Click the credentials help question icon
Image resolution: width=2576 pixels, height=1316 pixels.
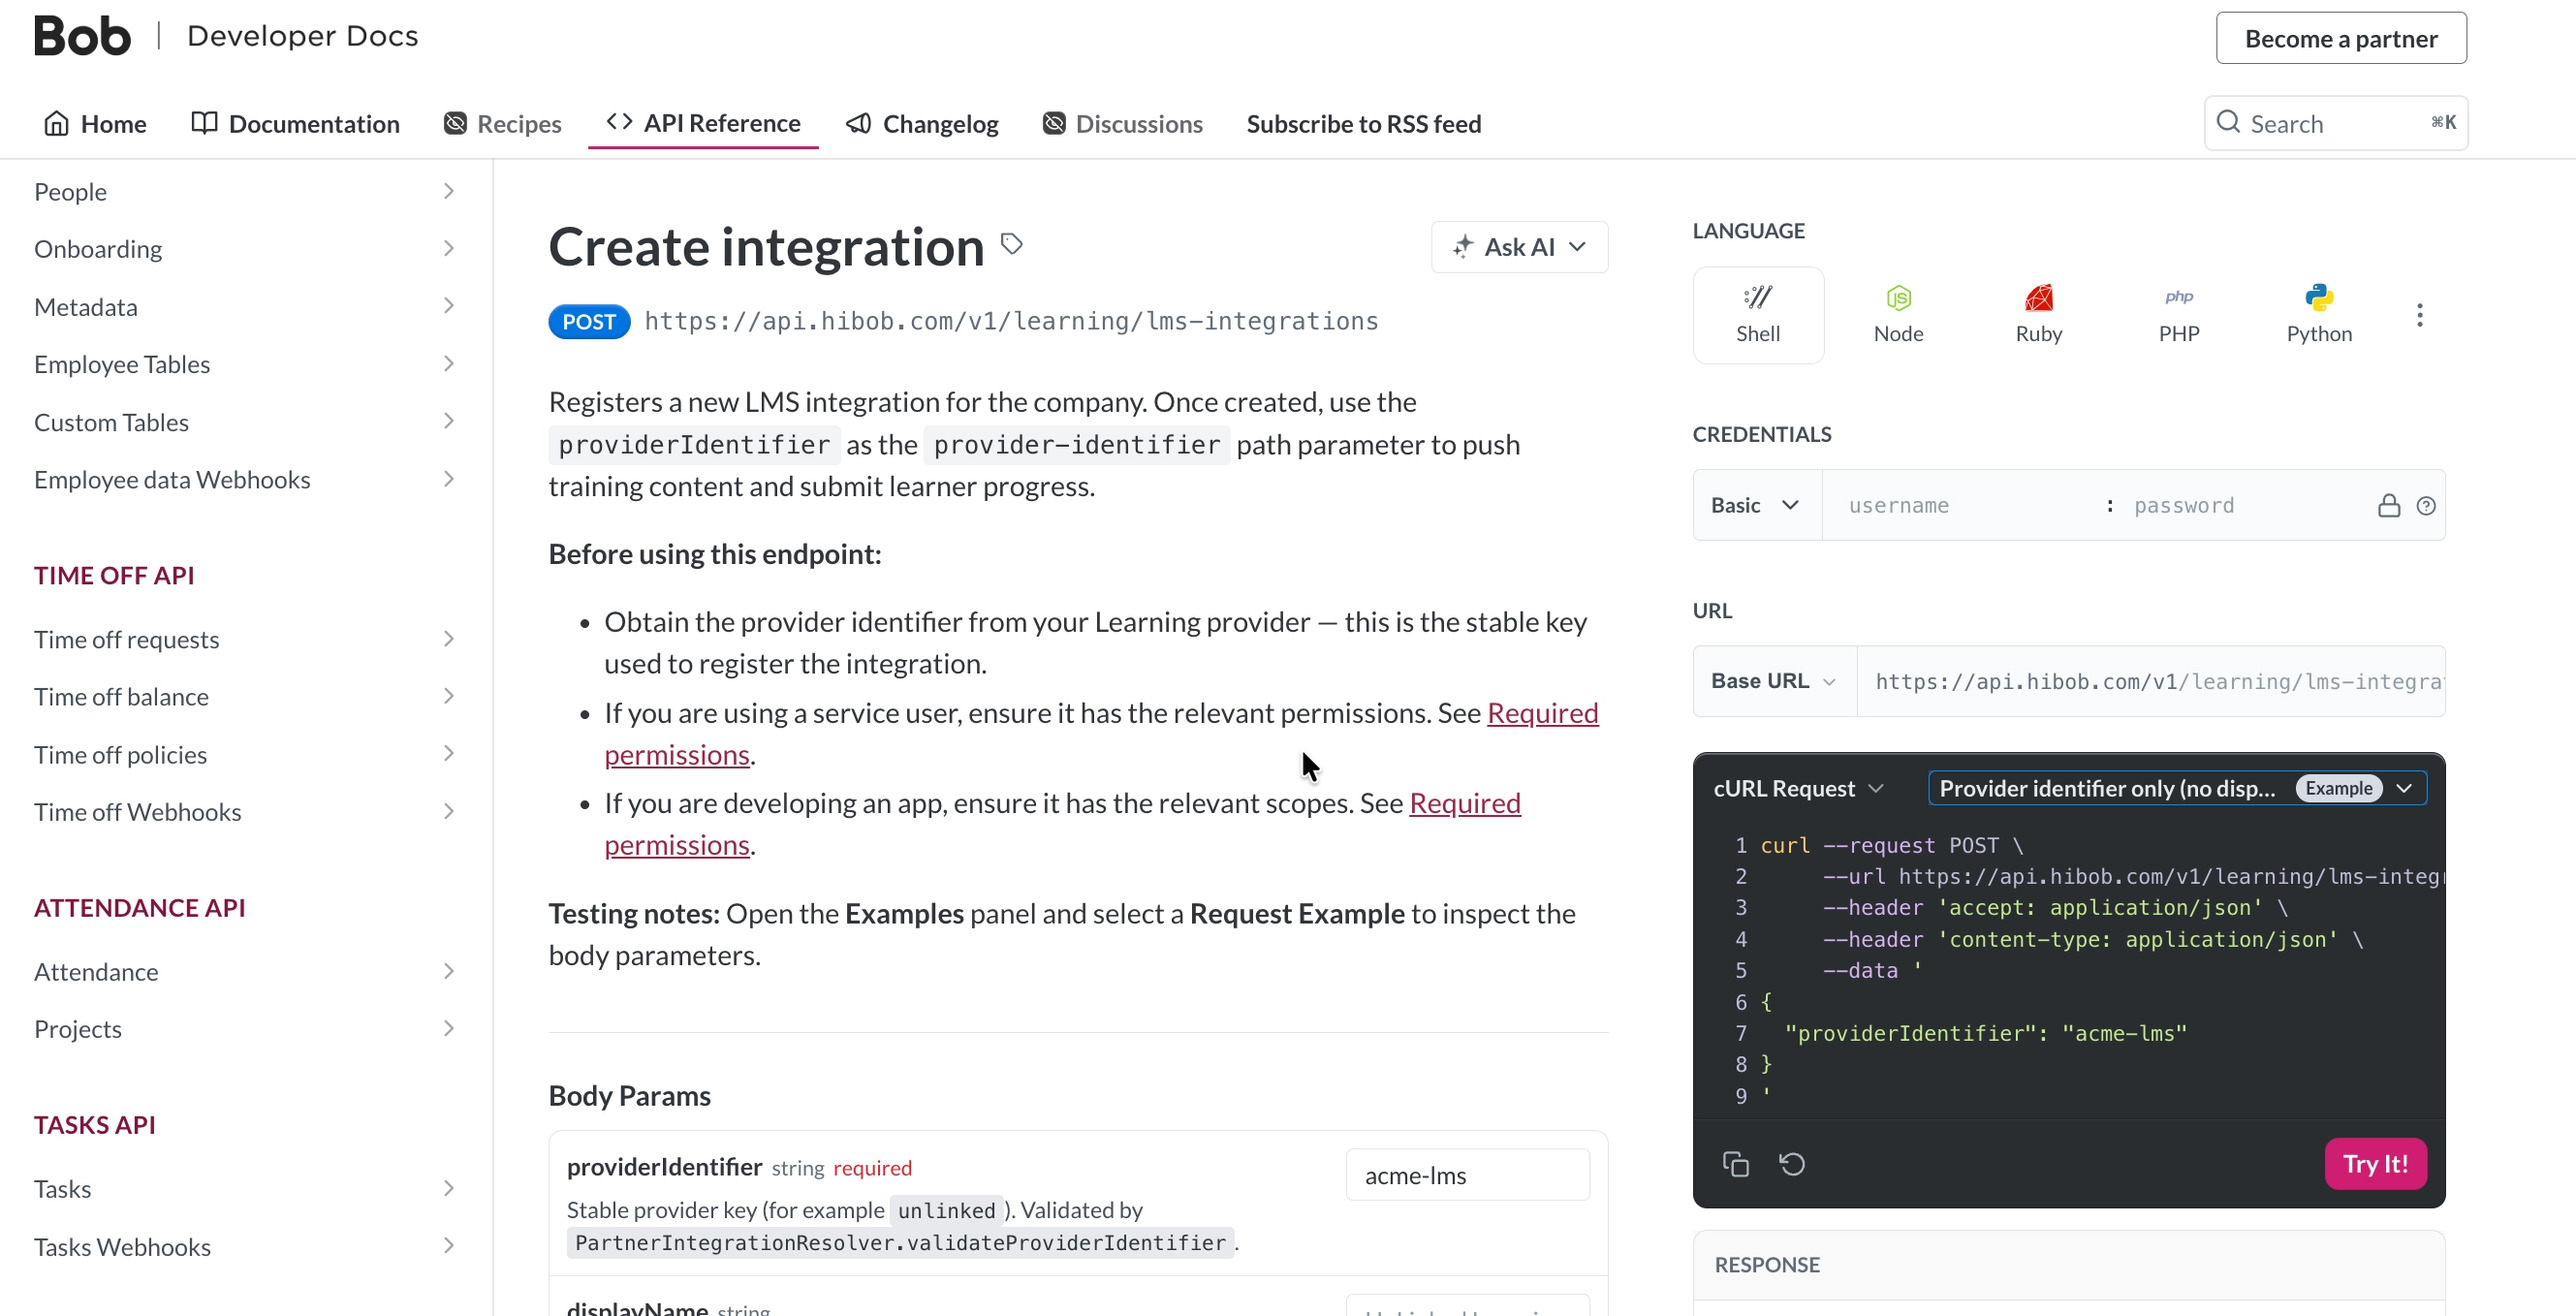[2425, 506]
